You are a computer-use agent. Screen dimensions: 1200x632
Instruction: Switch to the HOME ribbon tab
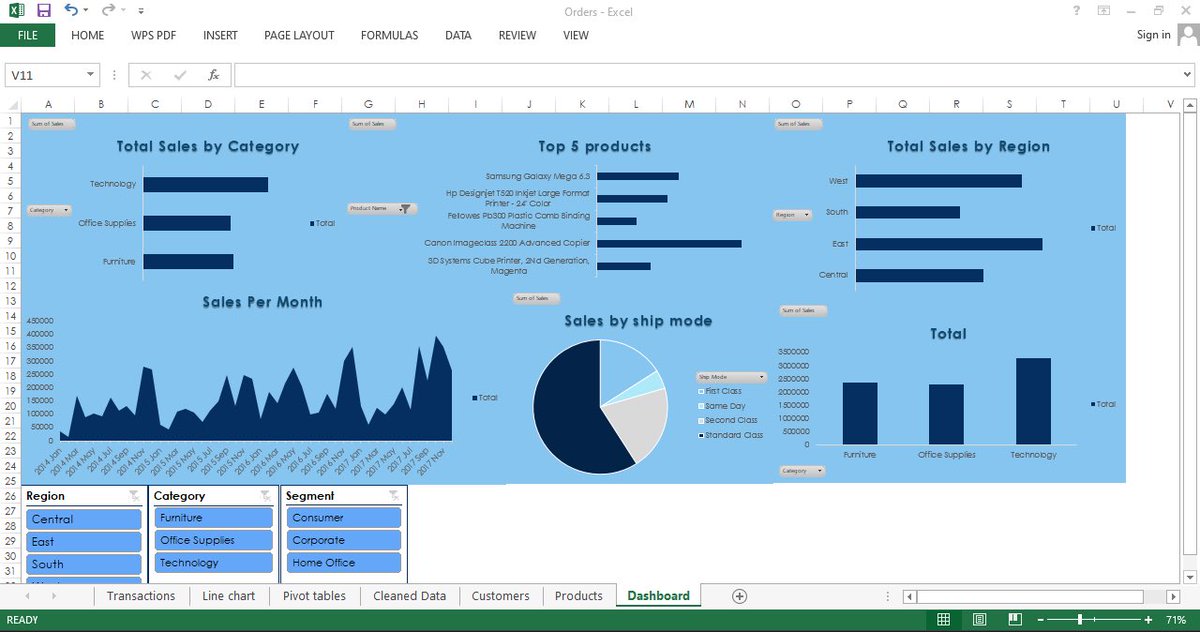(x=88, y=35)
